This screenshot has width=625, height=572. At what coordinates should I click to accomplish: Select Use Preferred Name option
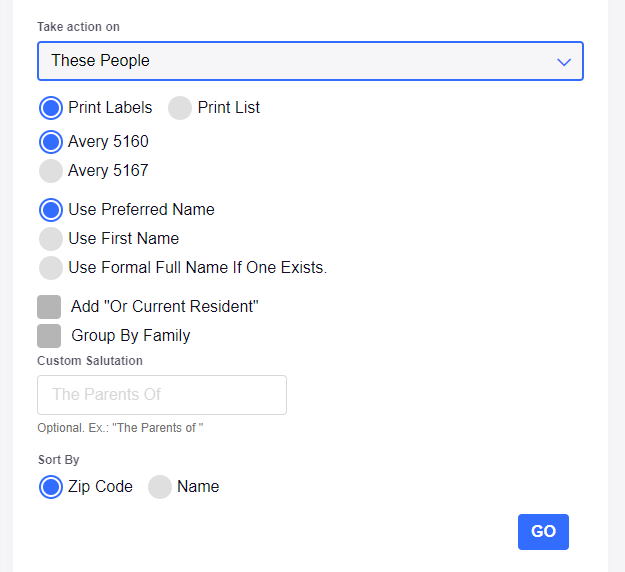coord(51,210)
